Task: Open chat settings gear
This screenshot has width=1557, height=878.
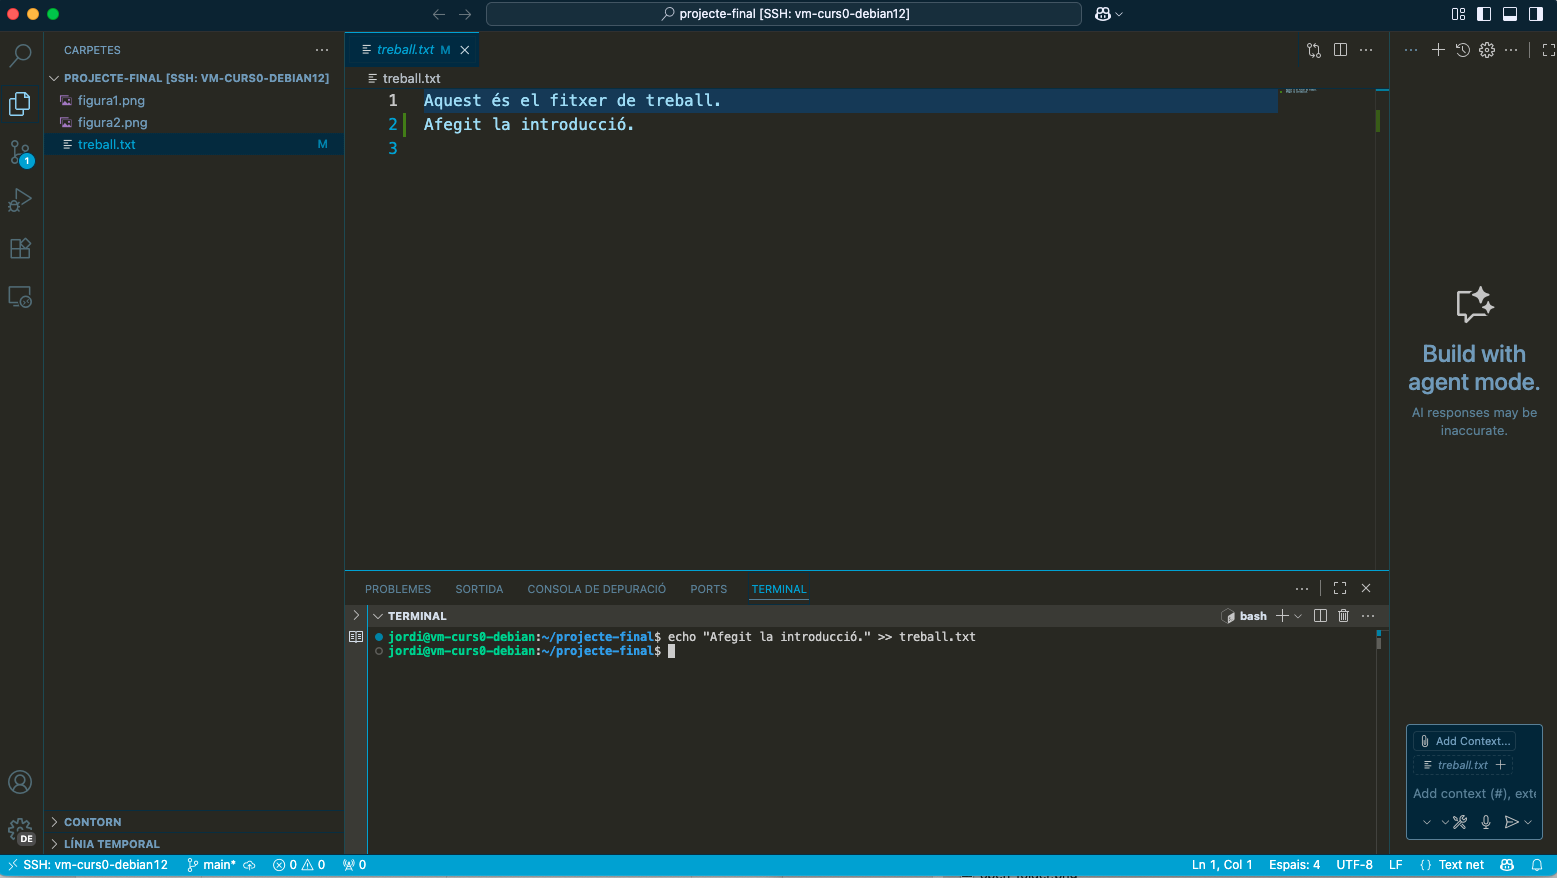Action: (x=1487, y=50)
